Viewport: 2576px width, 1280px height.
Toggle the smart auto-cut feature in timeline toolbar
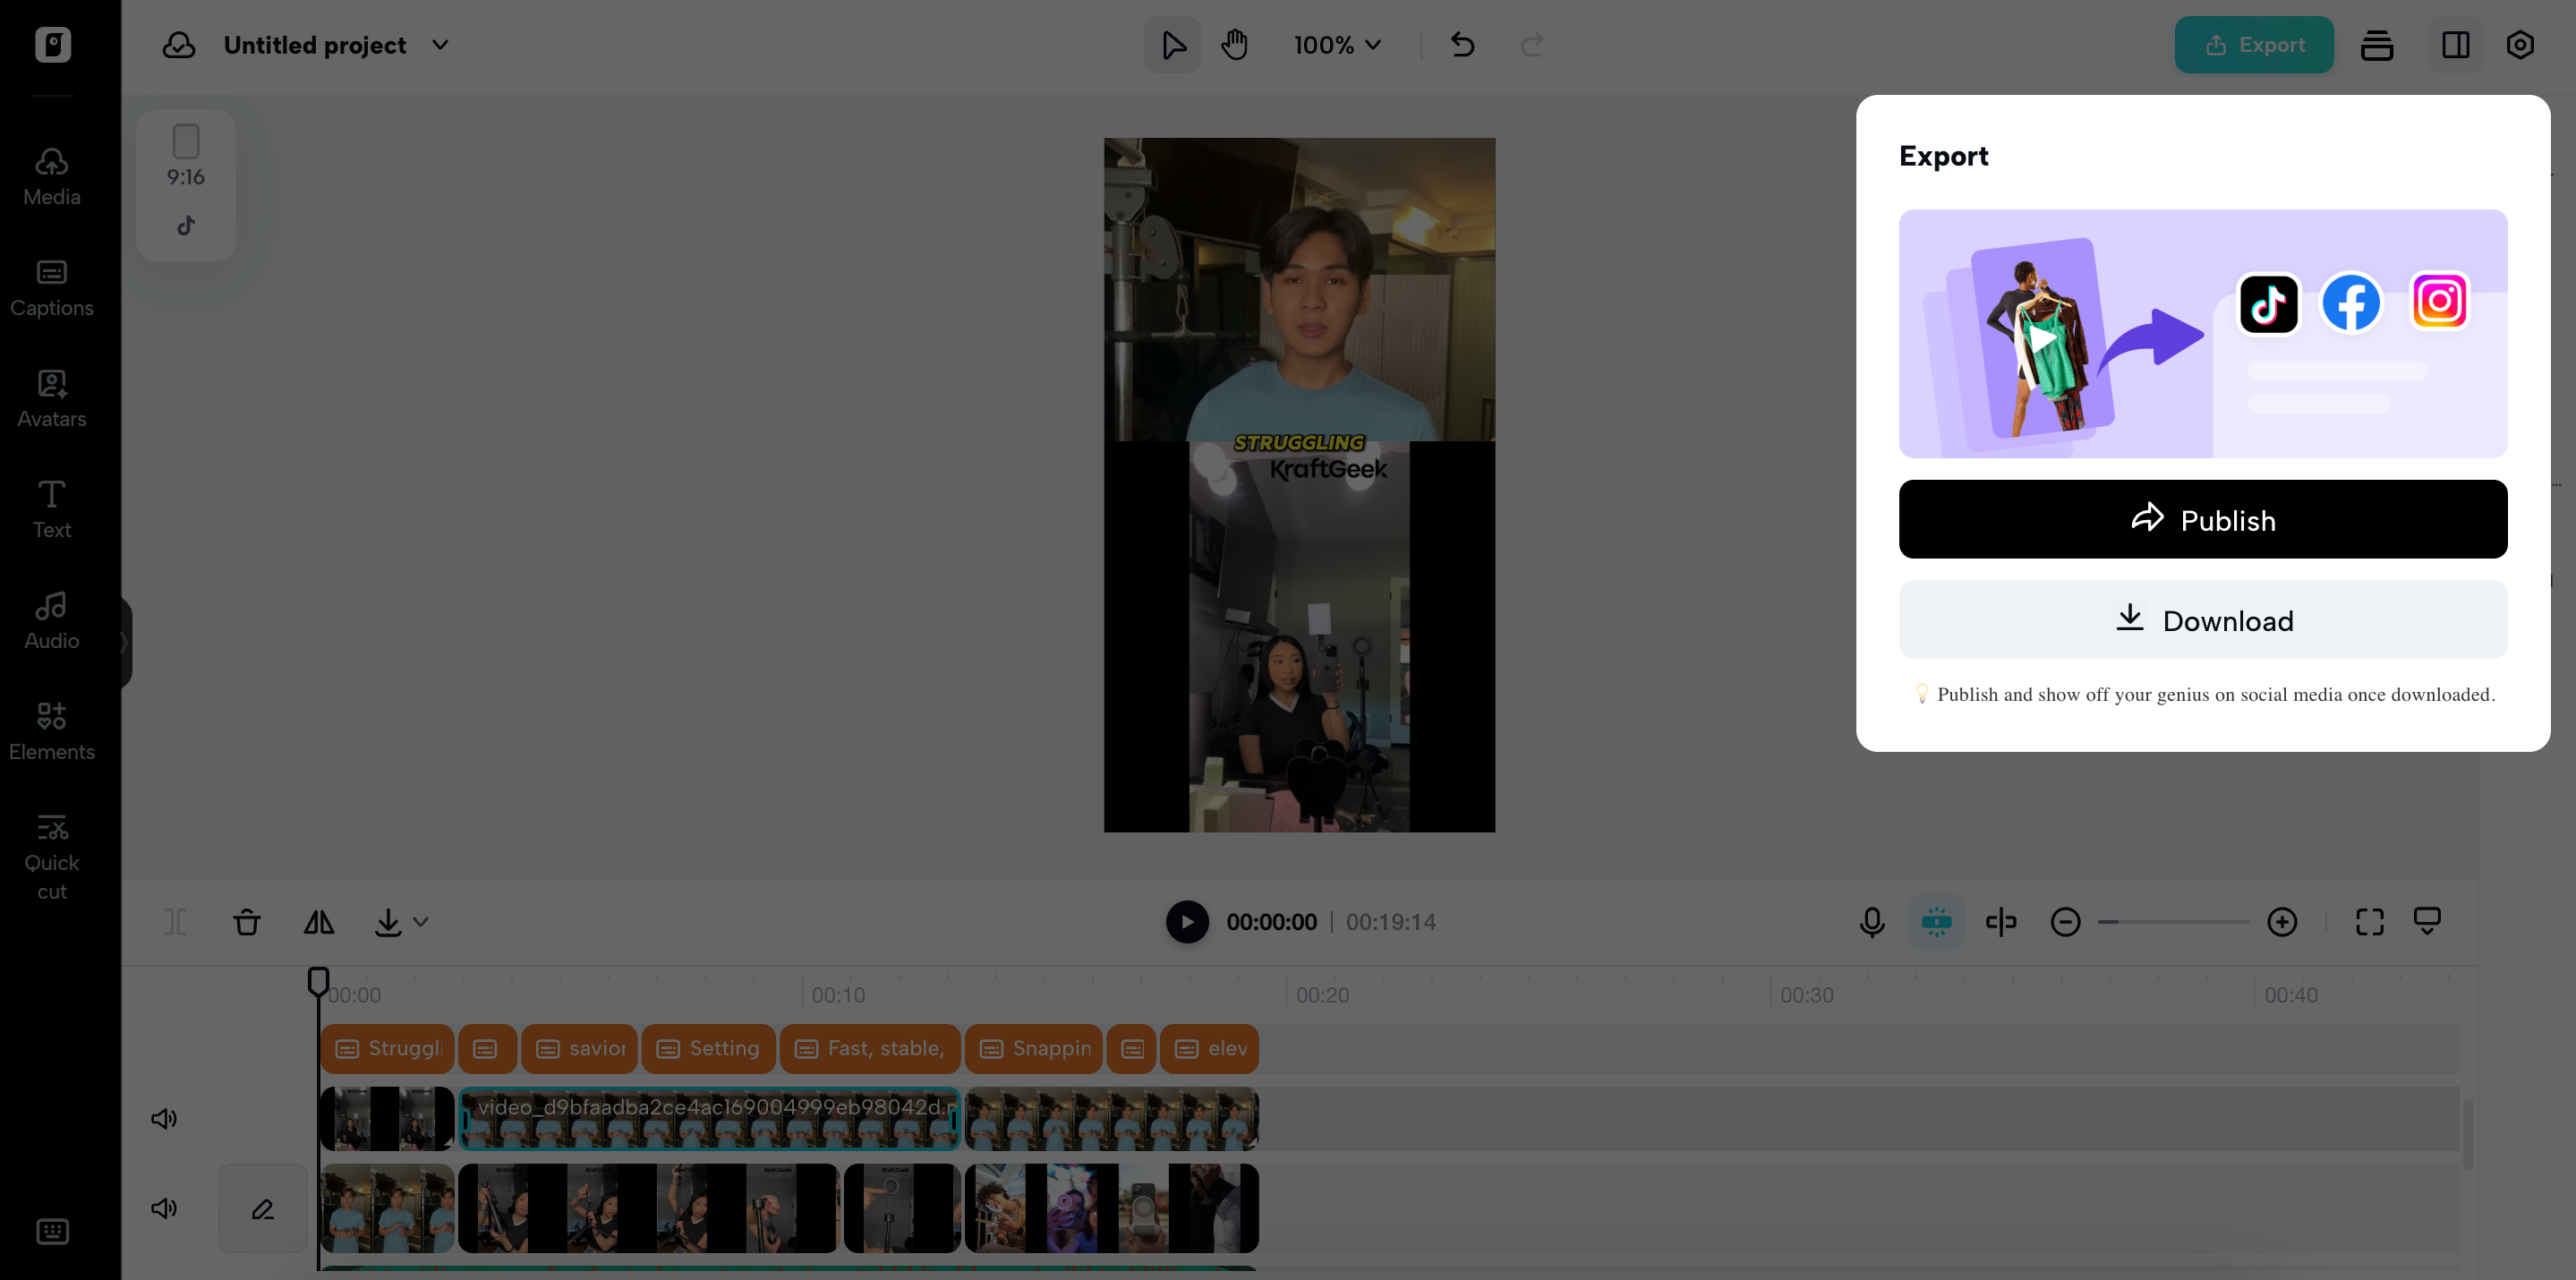(1936, 922)
